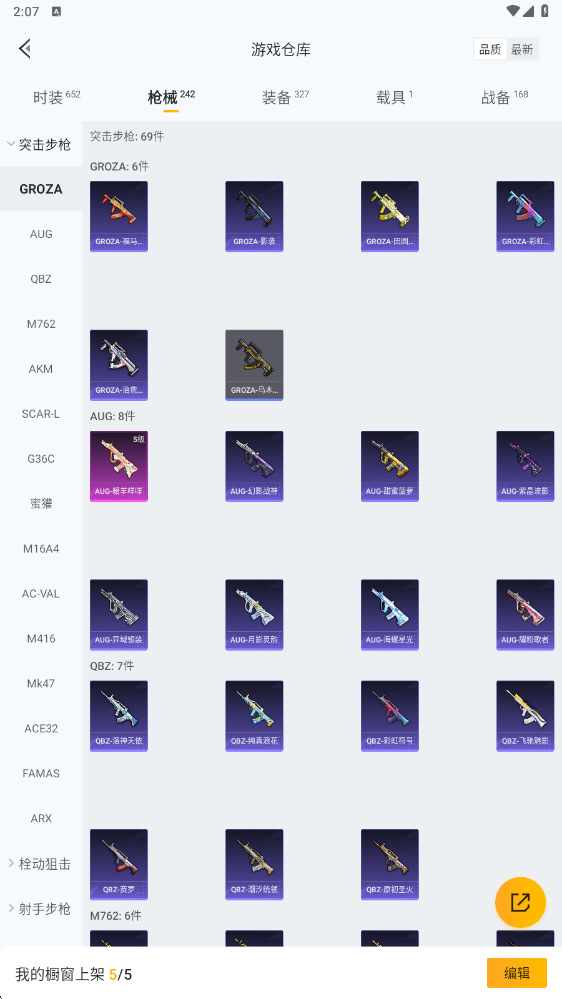
Task: Select AKM in the weapon sidebar
Action: click(x=41, y=369)
